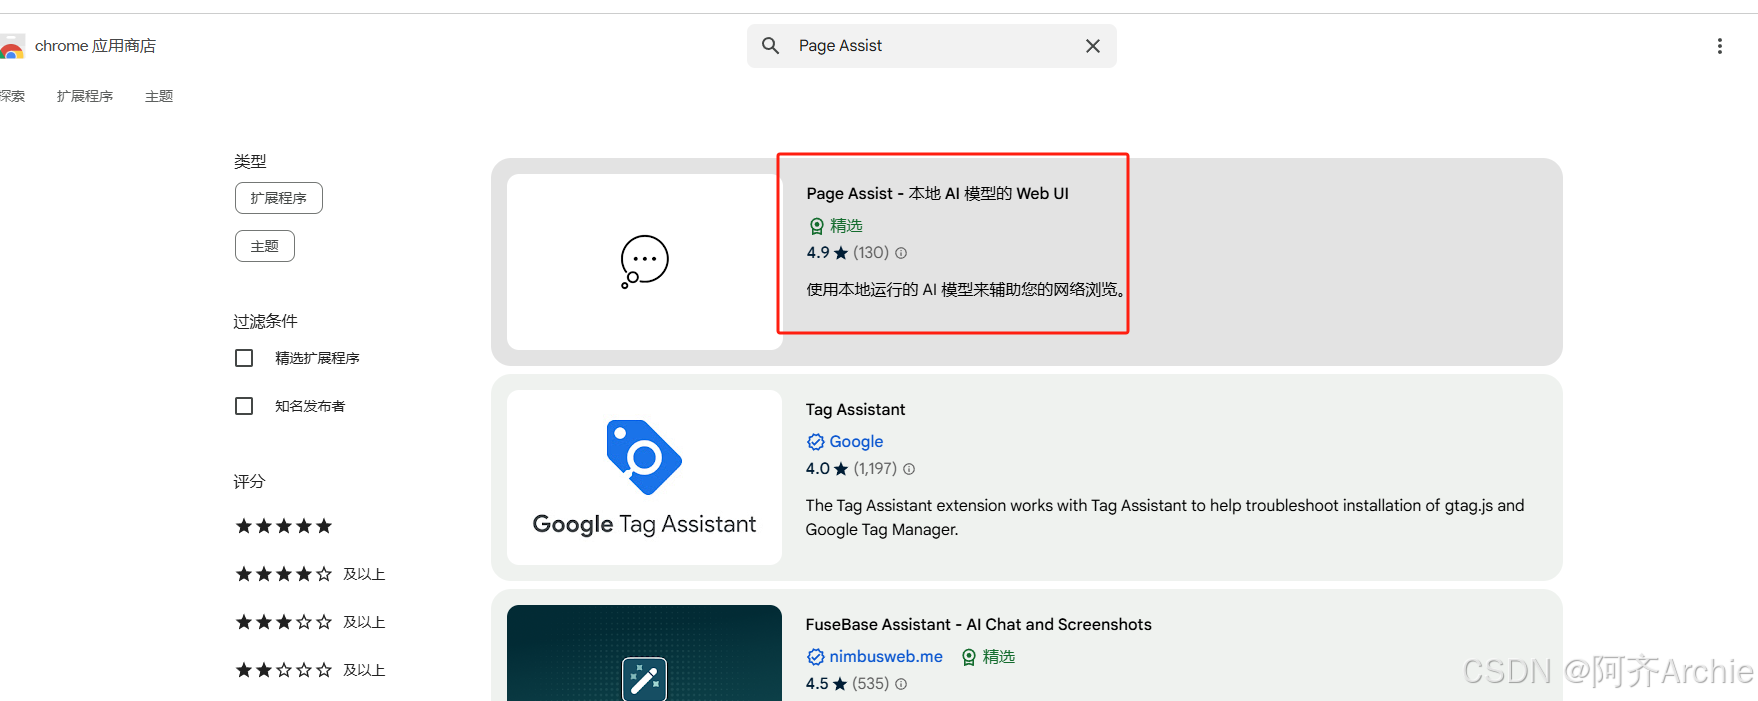Viewport: 1758px width, 701px height.
Task: Open the nimbusweb.me publisher link
Action: 886,657
